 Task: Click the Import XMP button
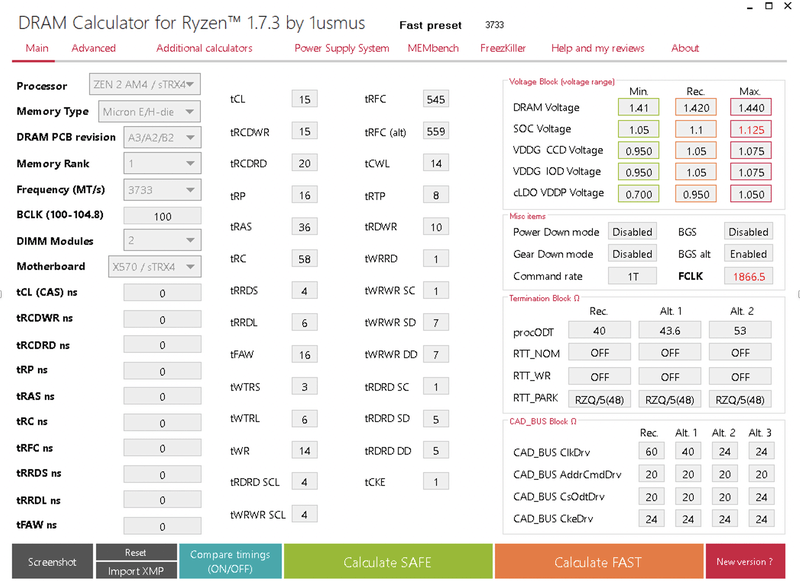pos(136,571)
